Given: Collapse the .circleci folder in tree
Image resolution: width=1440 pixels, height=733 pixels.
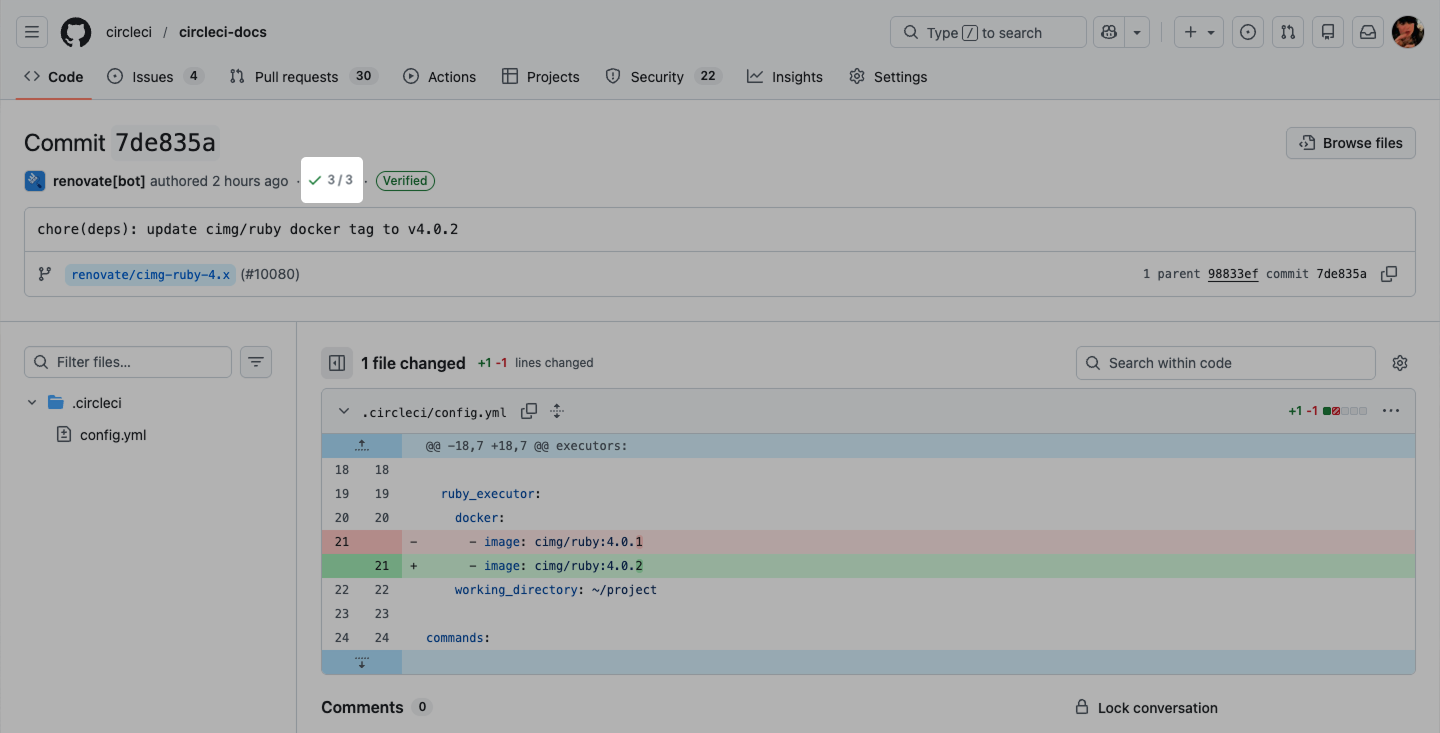Looking at the screenshot, I should click(x=31, y=402).
